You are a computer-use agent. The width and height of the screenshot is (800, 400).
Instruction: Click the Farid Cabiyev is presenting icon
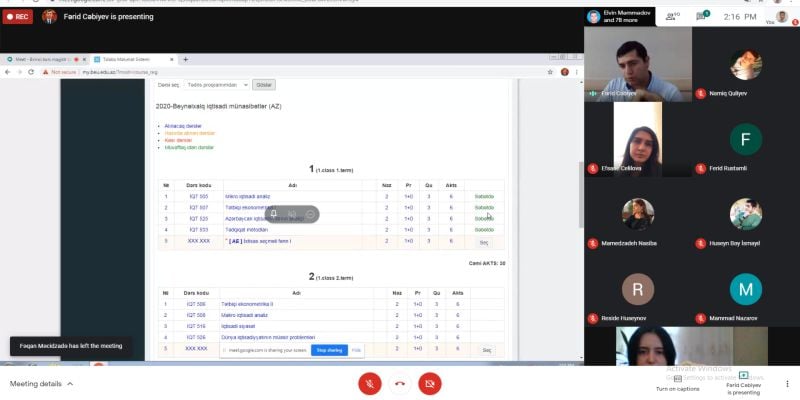click(743, 375)
